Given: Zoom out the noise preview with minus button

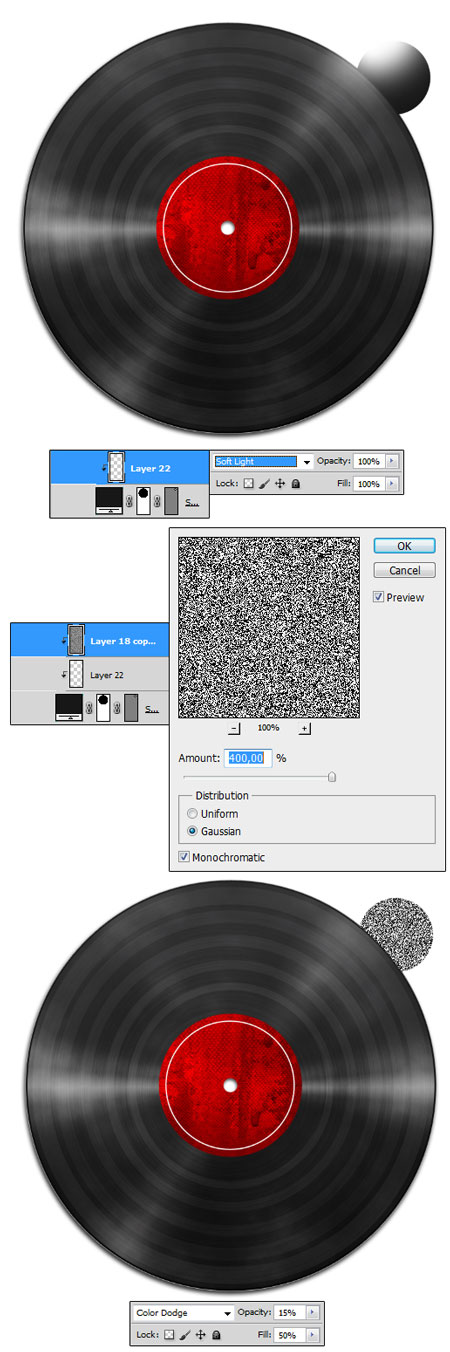Looking at the screenshot, I should coord(234,728).
